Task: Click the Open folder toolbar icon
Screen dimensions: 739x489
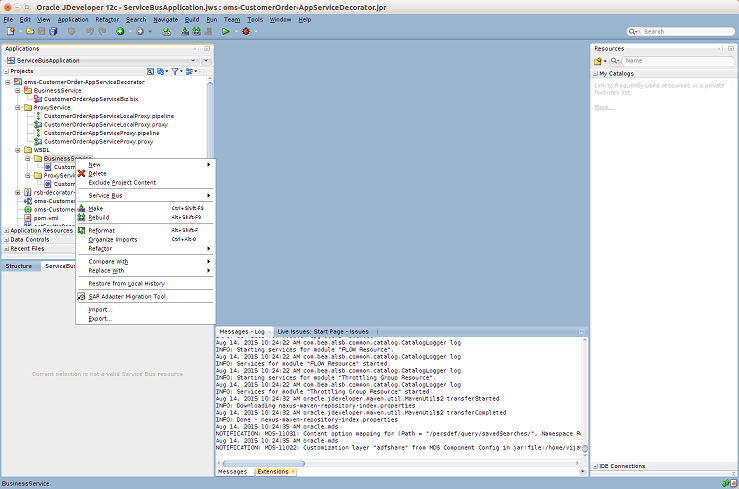Action: 29,31
